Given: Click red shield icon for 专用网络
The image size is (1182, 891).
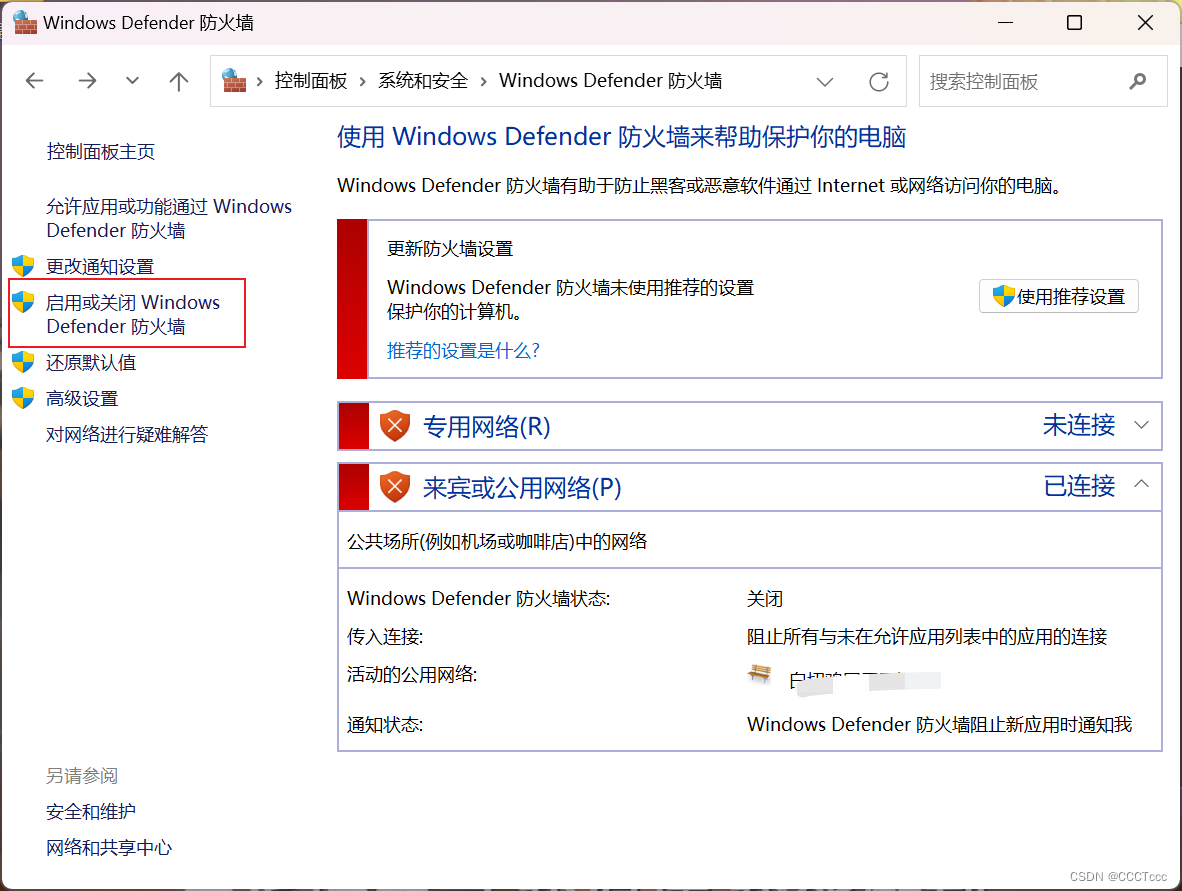Looking at the screenshot, I should click(x=394, y=426).
